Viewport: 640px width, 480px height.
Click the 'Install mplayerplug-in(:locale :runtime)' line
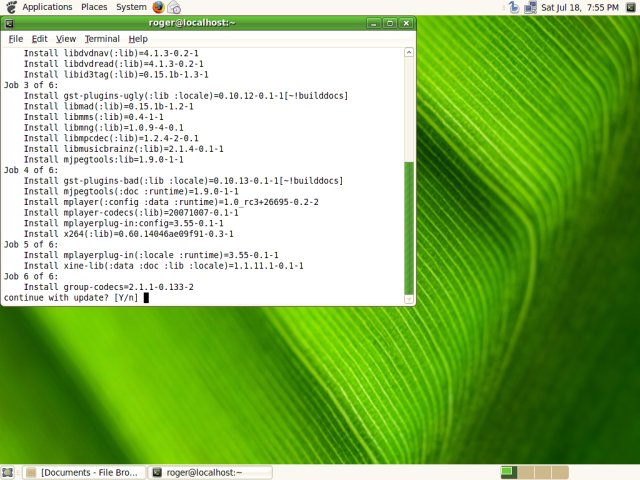pyautogui.click(x=151, y=255)
